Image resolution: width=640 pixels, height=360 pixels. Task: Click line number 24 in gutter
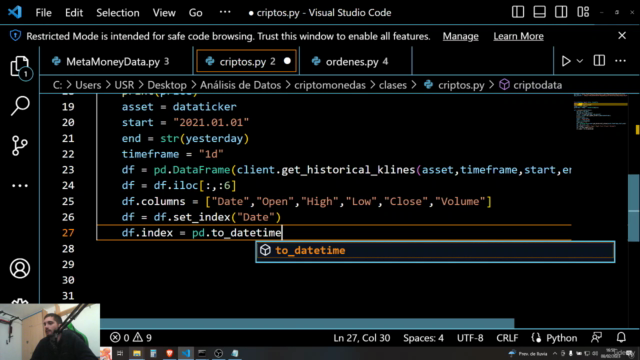pos(68,186)
